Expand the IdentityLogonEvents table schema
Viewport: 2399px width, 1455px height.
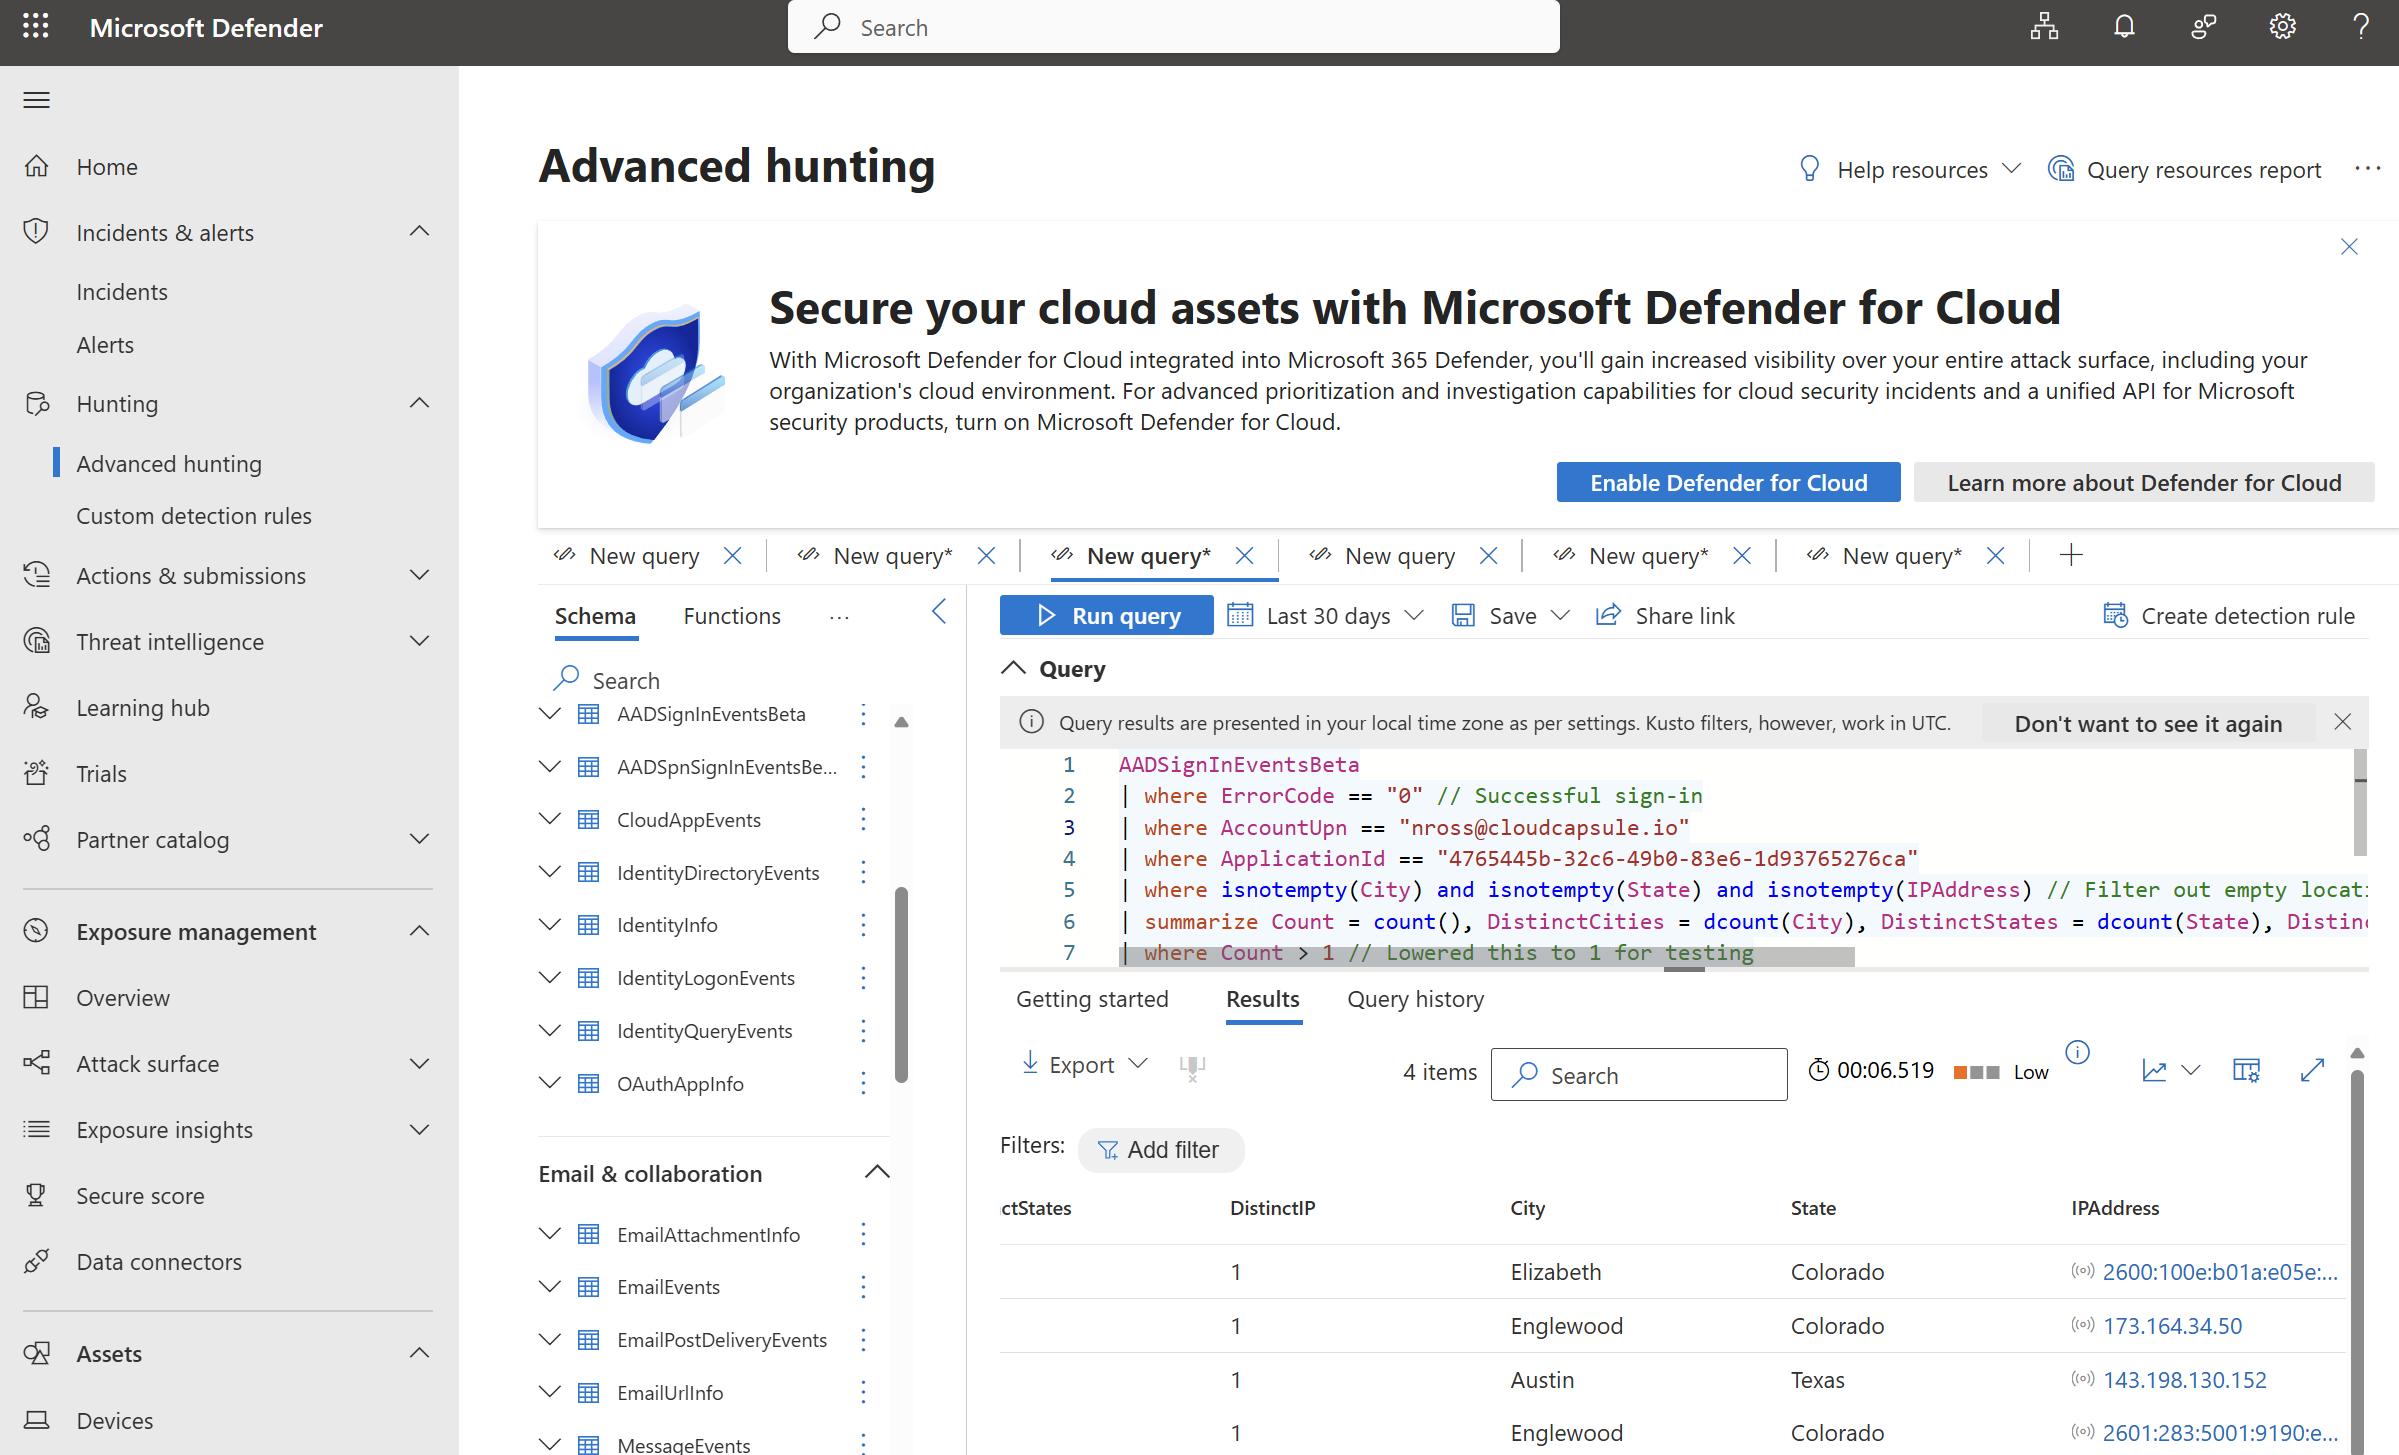(x=550, y=978)
